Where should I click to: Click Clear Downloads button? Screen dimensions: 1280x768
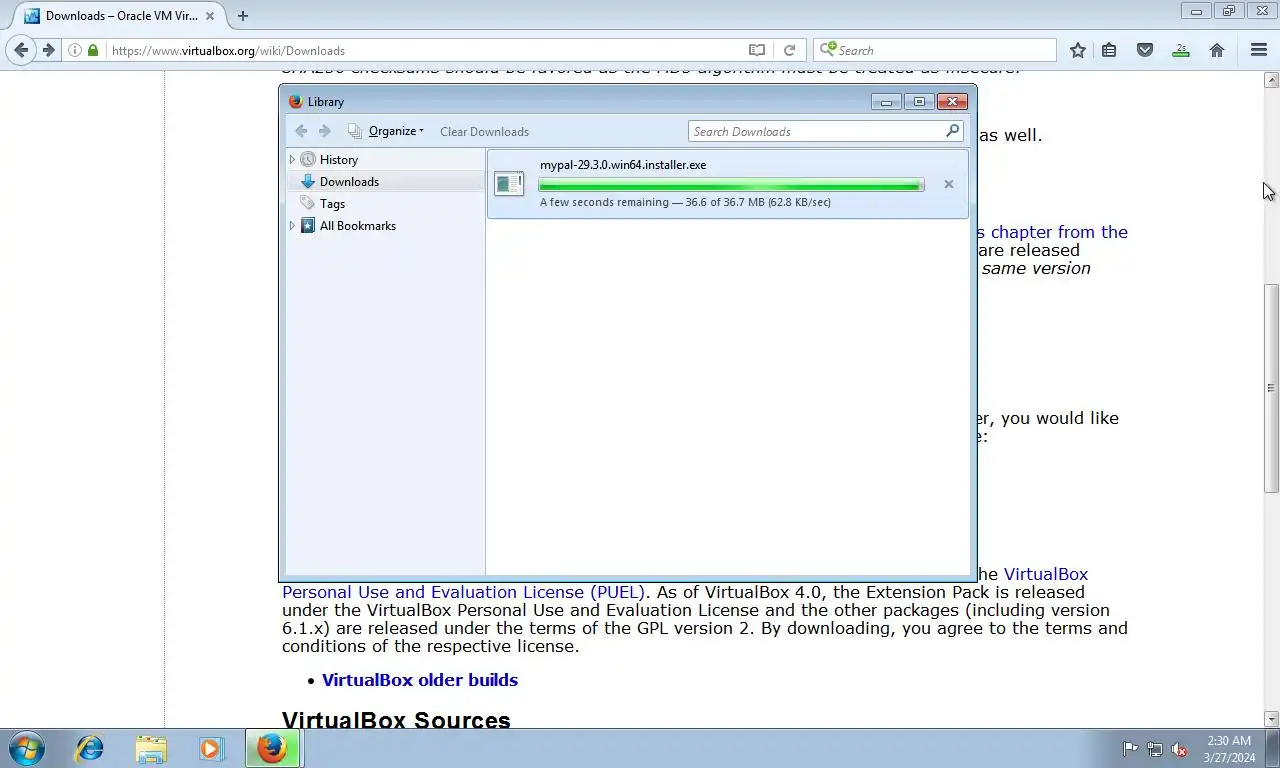point(484,131)
